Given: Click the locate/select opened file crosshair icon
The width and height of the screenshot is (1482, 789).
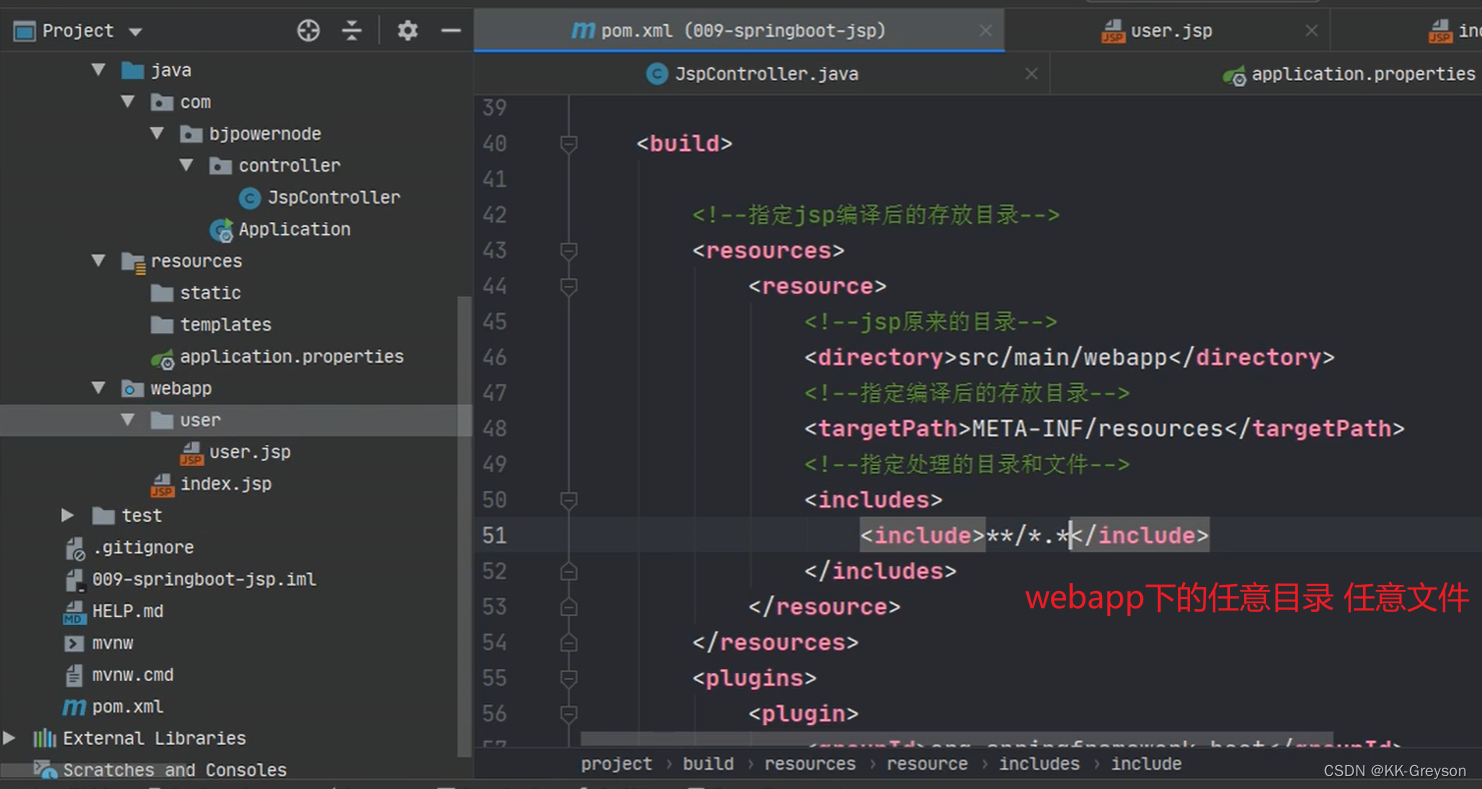Looking at the screenshot, I should [x=308, y=31].
